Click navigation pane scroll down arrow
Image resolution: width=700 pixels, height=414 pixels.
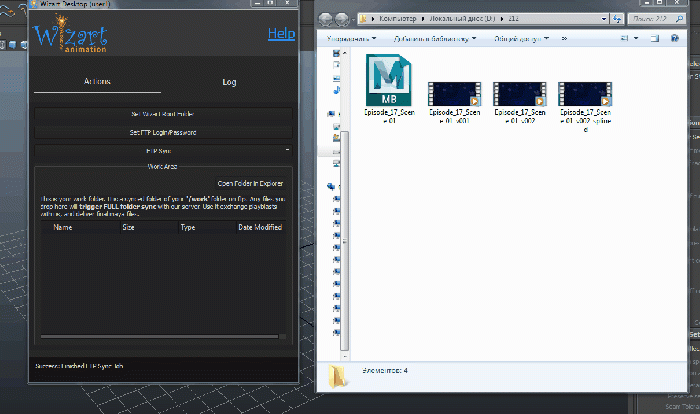[x=344, y=357]
